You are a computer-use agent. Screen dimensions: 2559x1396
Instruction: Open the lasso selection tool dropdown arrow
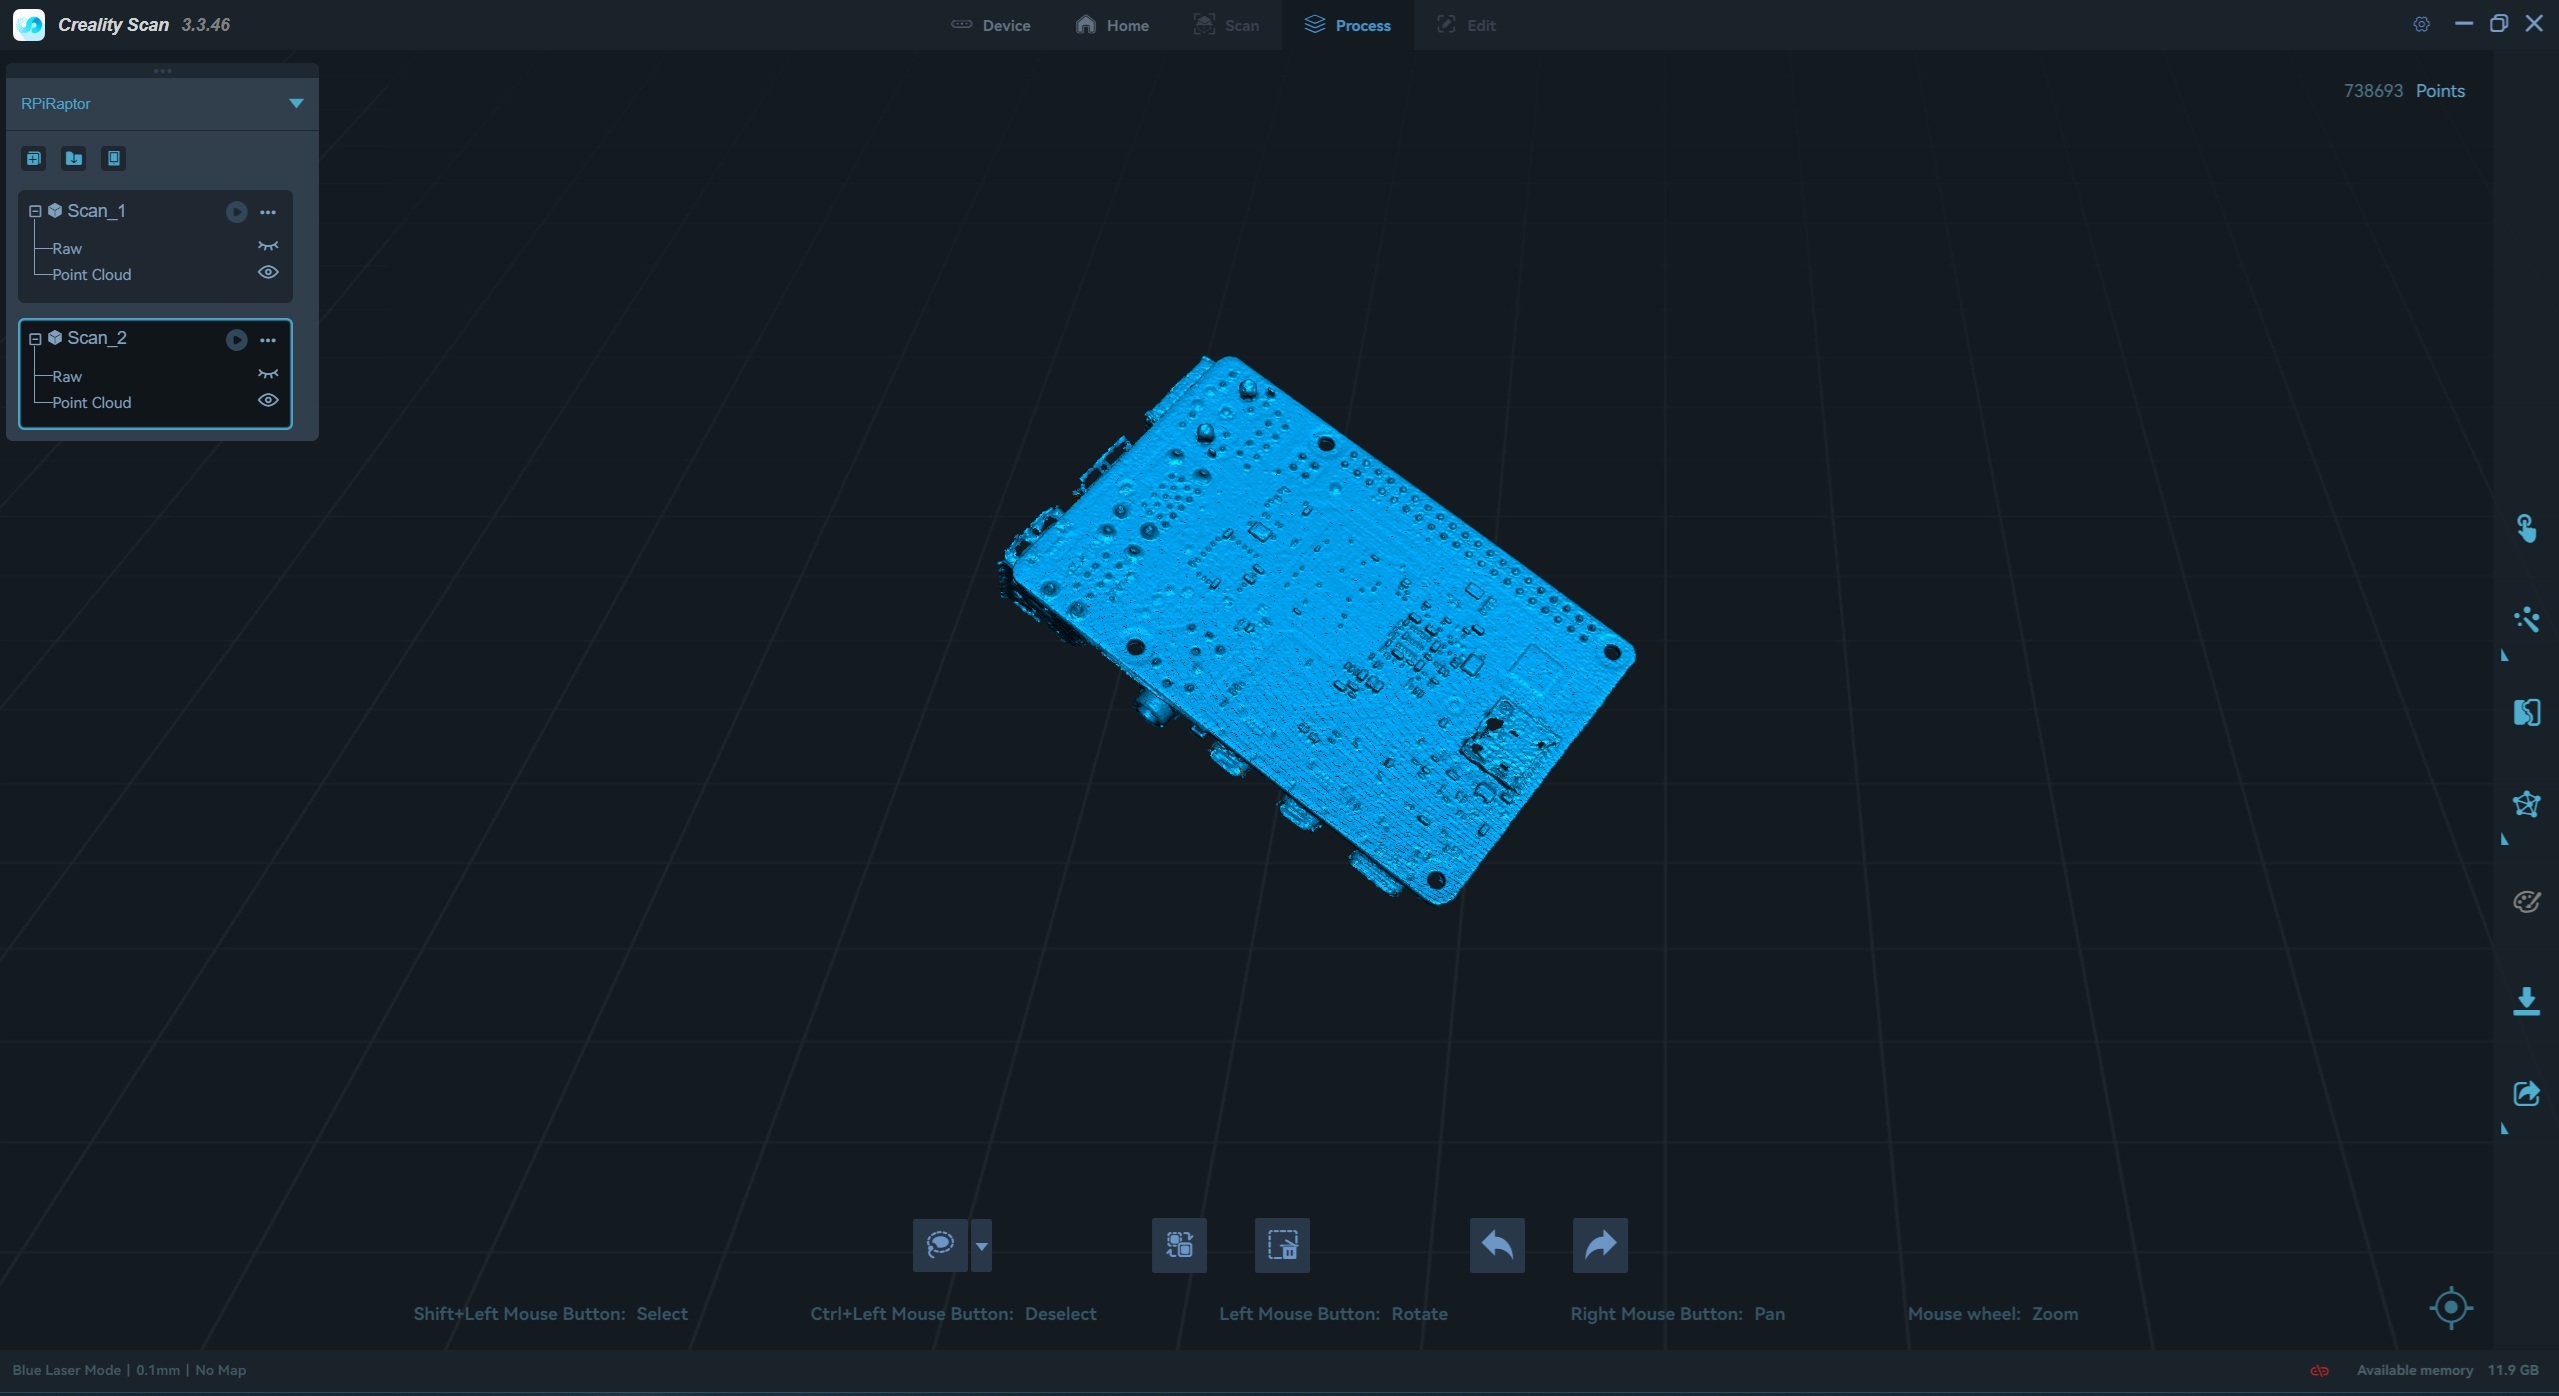tap(982, 1246)
